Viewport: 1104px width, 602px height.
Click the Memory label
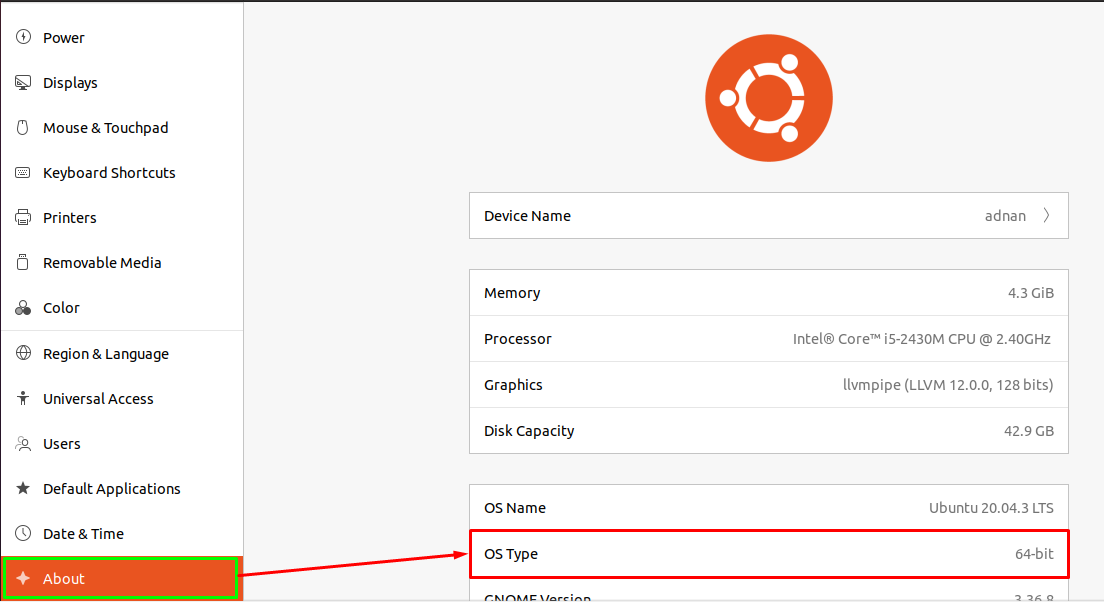[x=512, y=293]
